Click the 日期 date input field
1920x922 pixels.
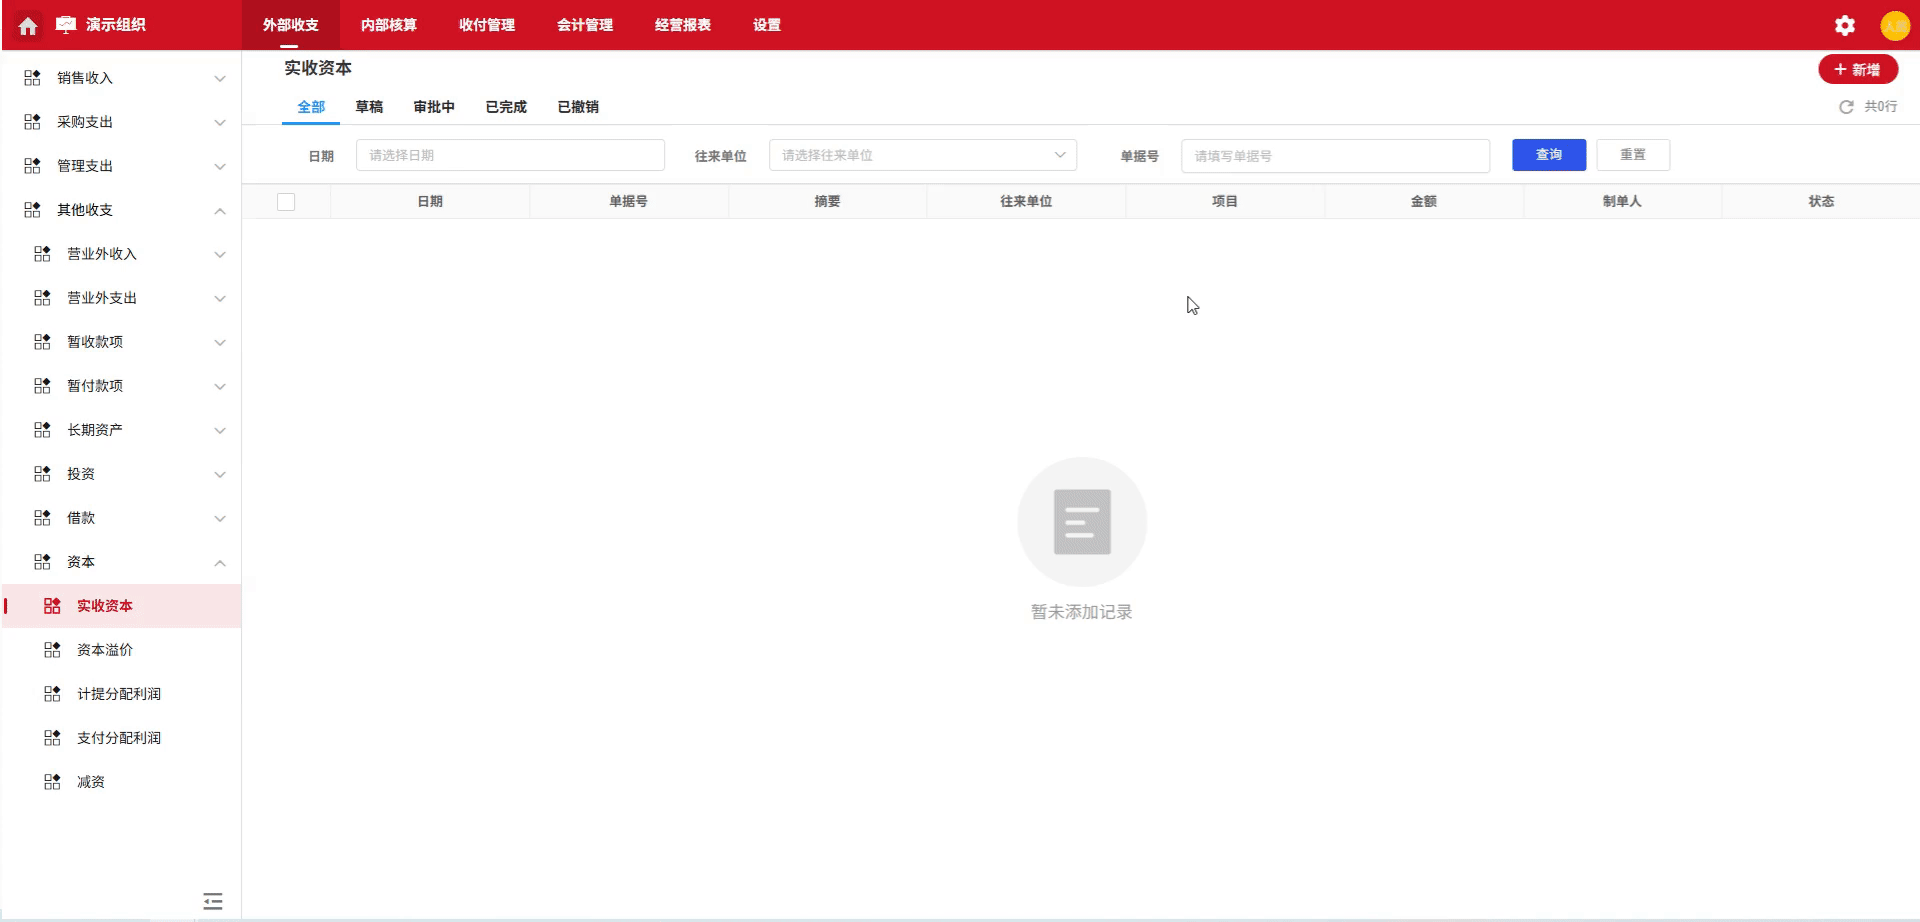click(x=510, y=155)
